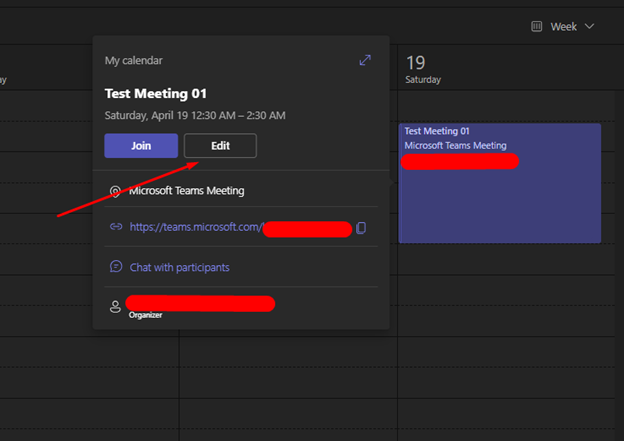
Task: Click the My calendar label
Action: click(x=134, y=60)
